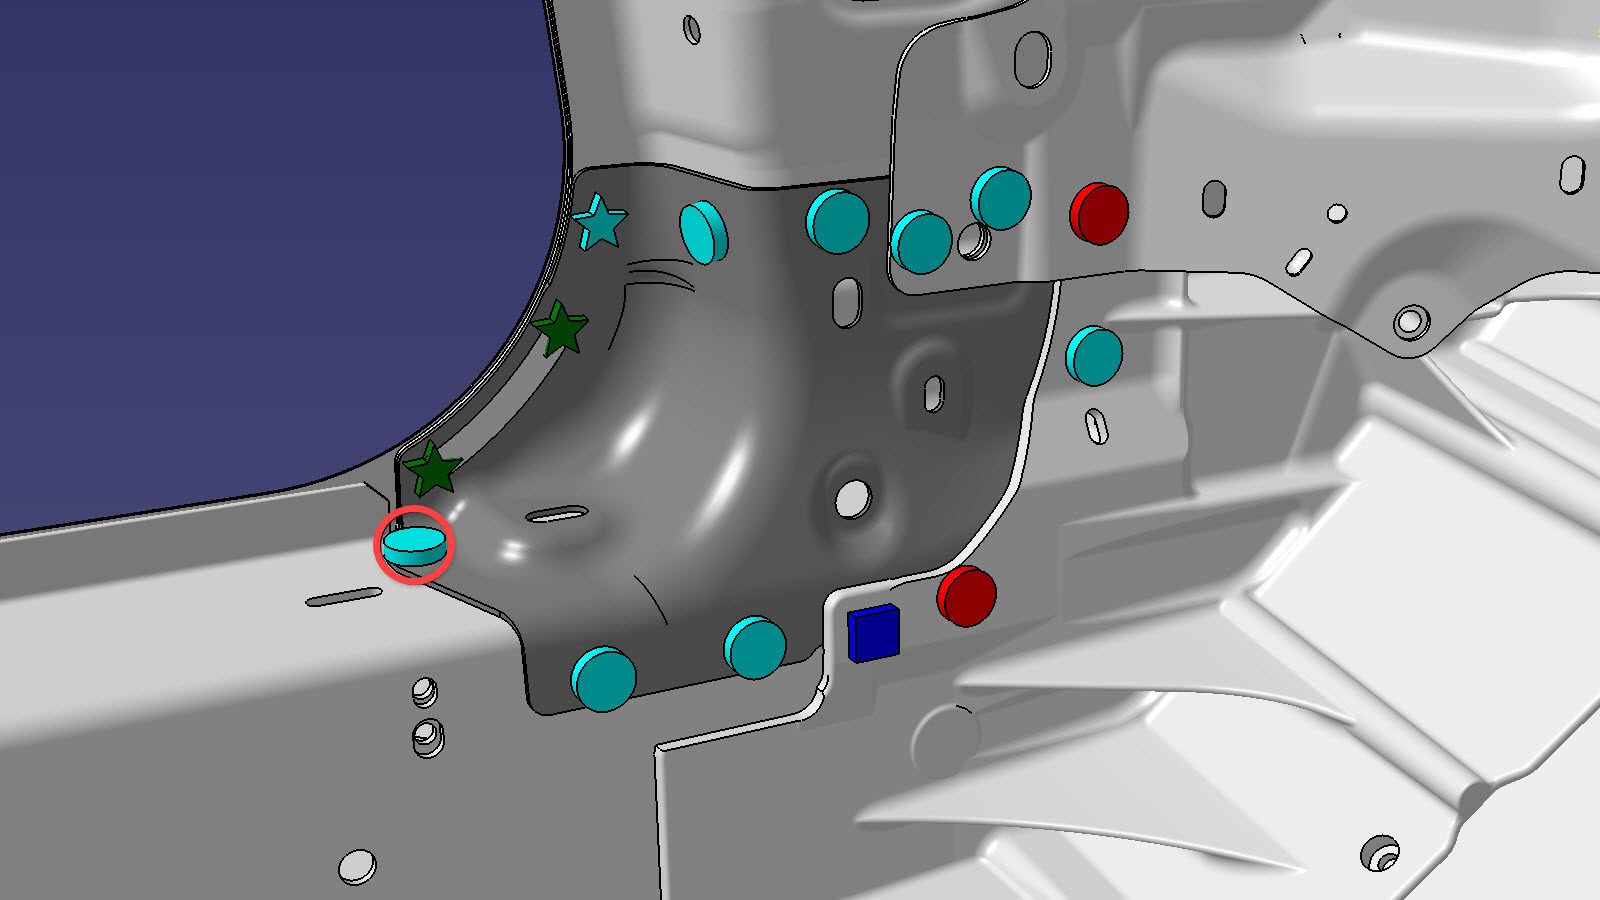1600x900 pixels.
Task: Select the round hole at bottom-left of panel
Action: click(357, 866)
